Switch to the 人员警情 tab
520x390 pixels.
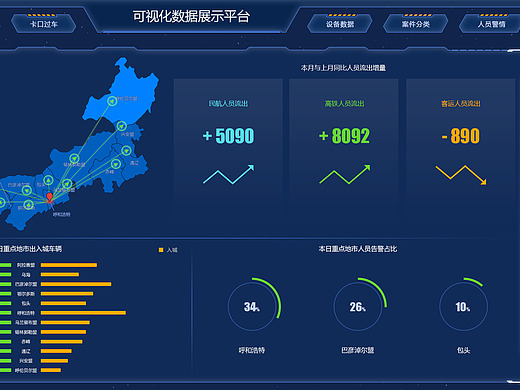coord(491,24)
